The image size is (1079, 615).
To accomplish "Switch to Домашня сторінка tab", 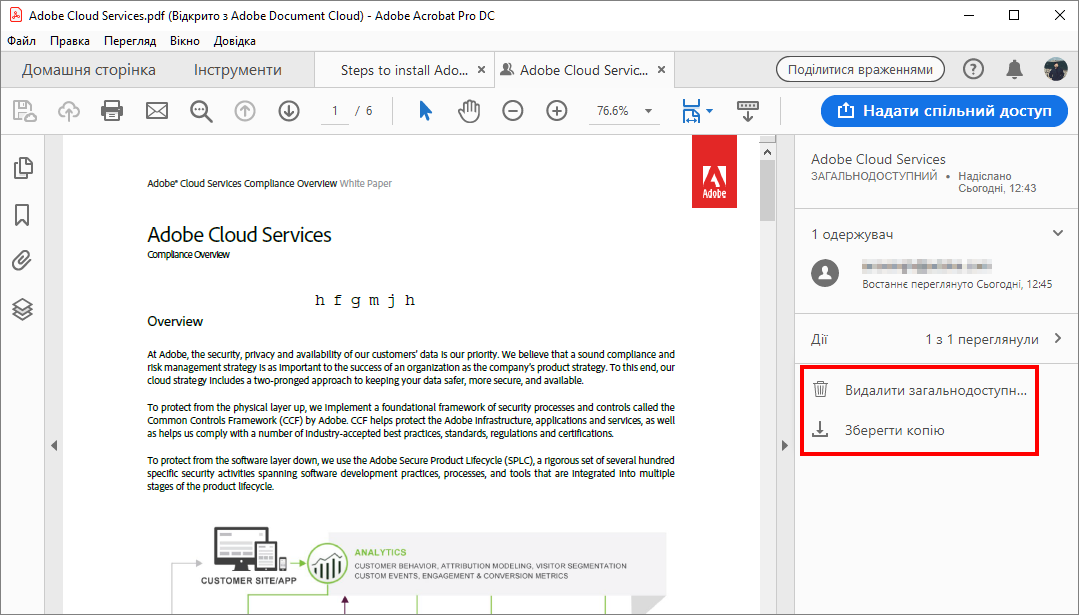I will click(x=89, y=69).
